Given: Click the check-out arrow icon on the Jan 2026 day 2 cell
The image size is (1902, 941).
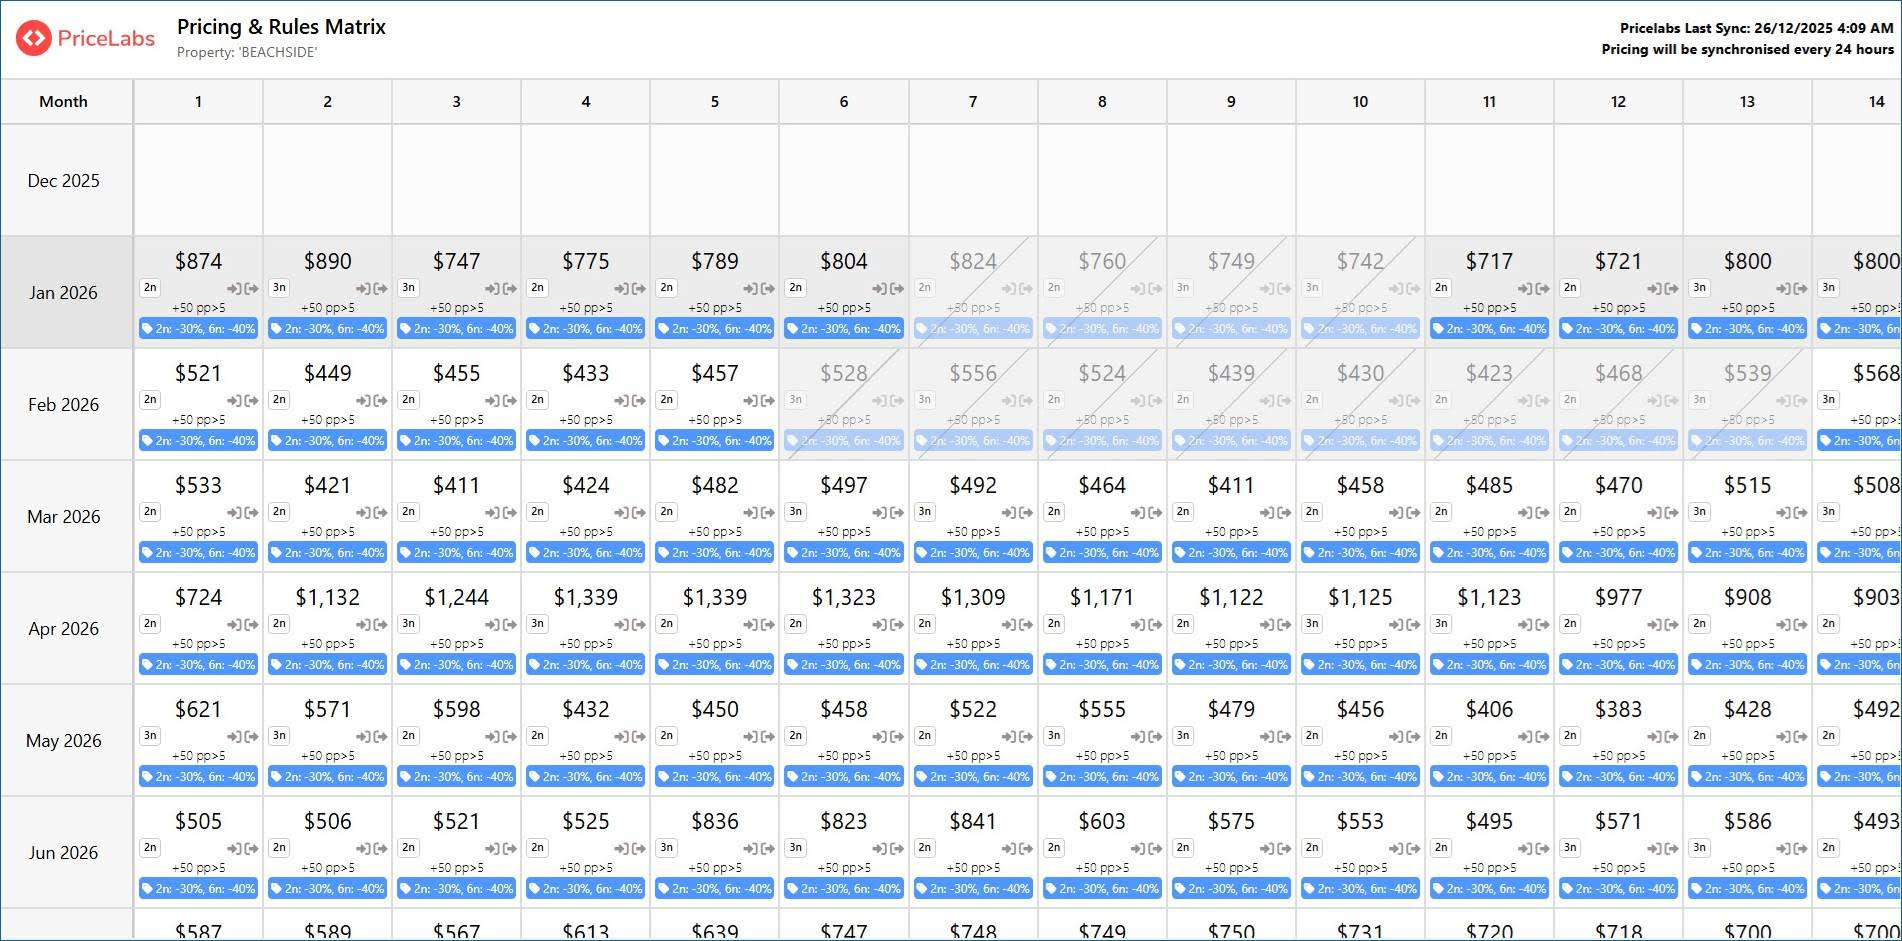Looking at the screenshot, I should (380, 289).
